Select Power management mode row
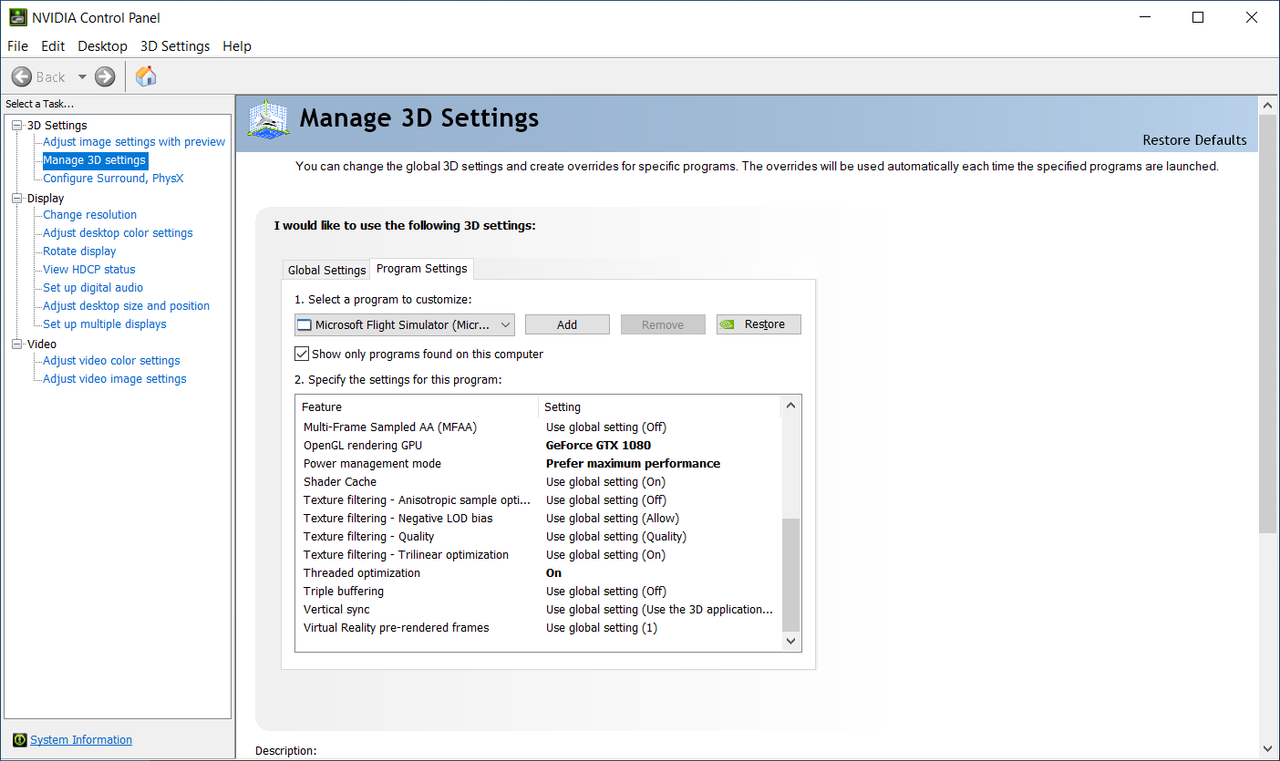Viewport: 1280px width, 761px height. click(x=538, y=464)
